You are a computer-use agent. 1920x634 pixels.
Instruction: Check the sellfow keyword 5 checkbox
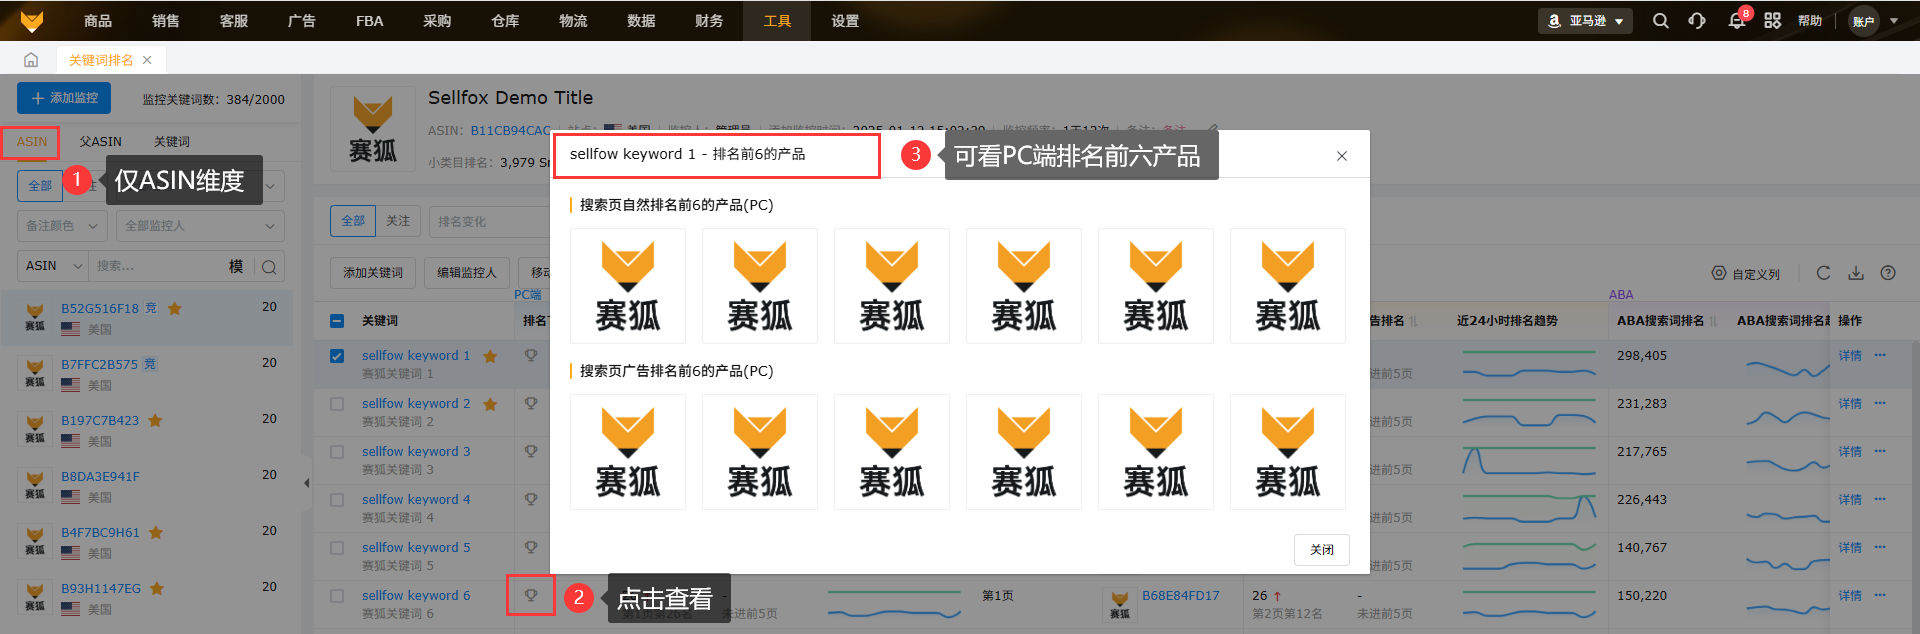337,548
